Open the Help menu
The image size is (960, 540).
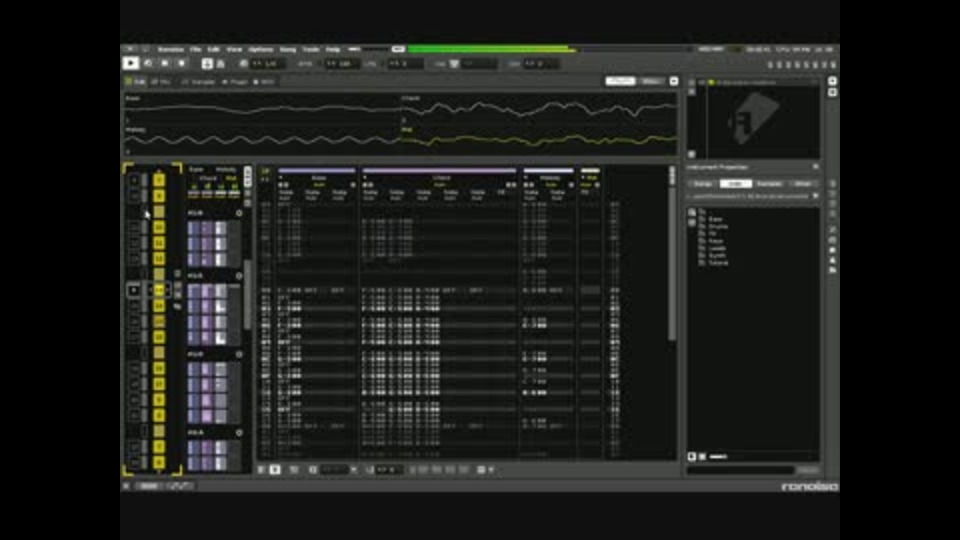coord(332,49)
